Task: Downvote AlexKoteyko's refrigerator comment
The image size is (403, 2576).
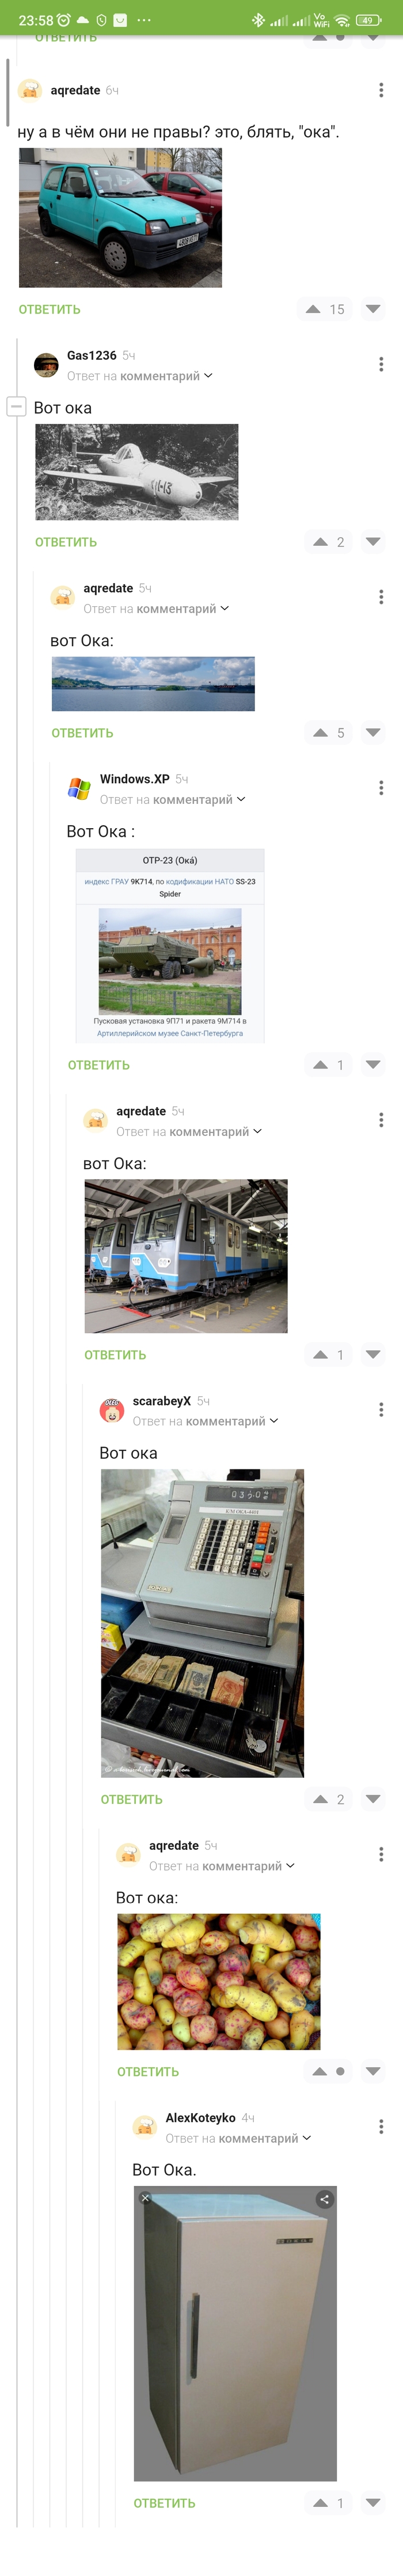Action: point(373,2503)
